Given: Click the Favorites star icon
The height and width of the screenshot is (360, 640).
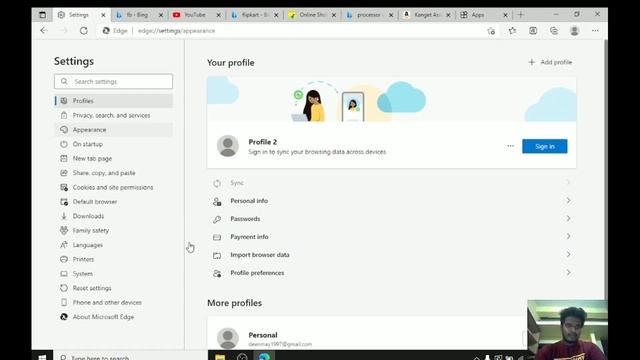Looking at the screenshot, I should (512, 31).
